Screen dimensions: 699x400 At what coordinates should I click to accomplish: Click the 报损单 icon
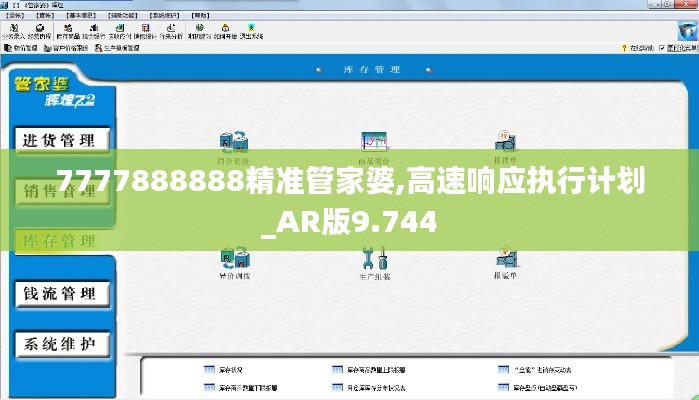(x=505, y=144)
